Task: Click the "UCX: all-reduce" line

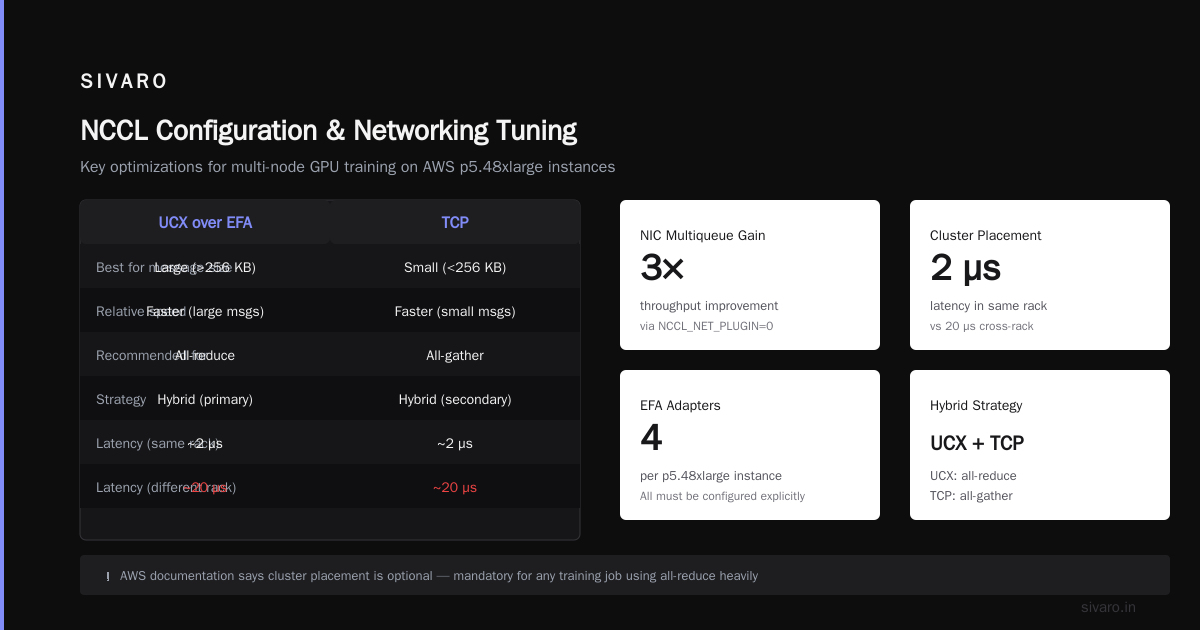Action: (x=973, y=476)
